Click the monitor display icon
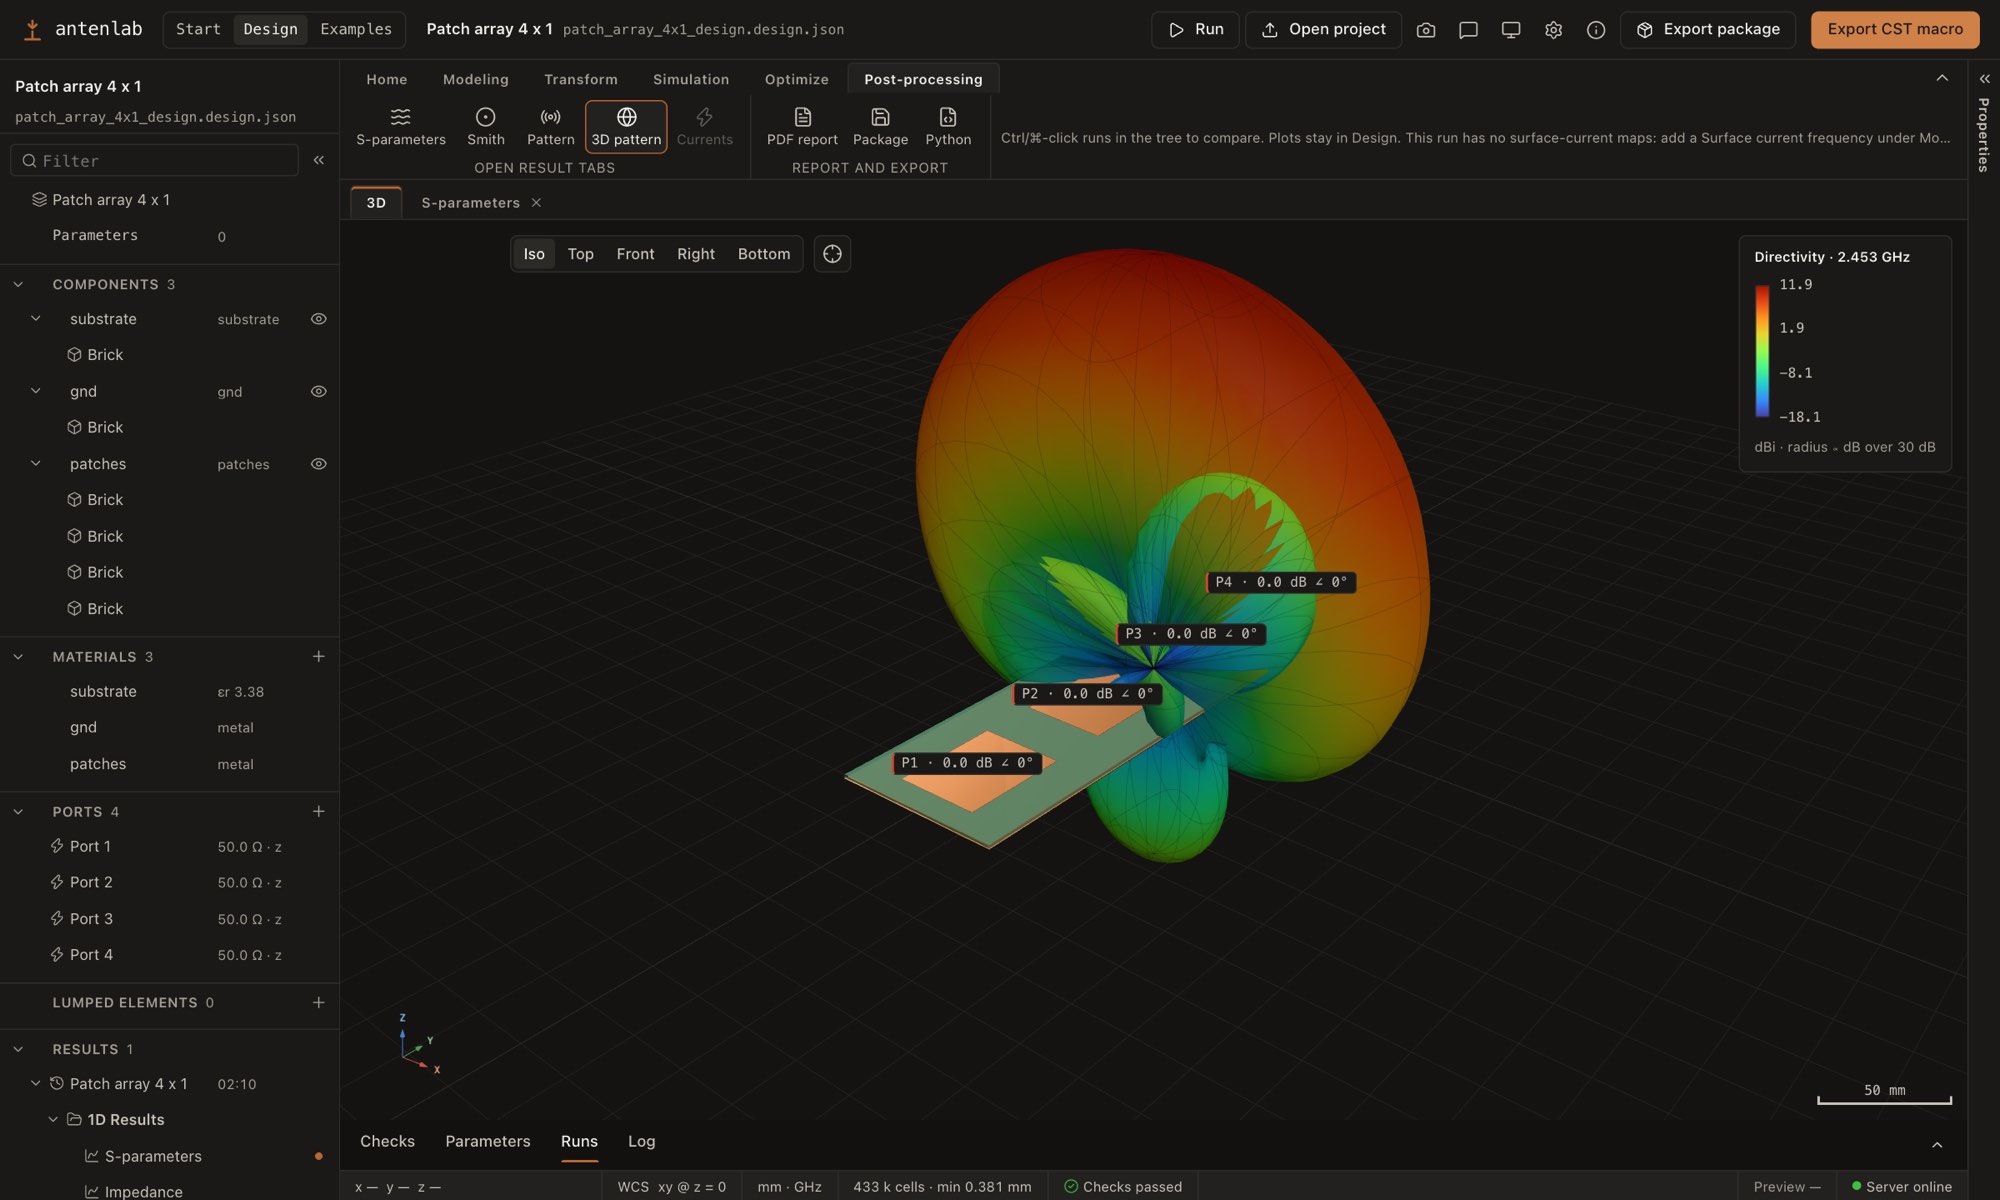 coord(1511,30)
